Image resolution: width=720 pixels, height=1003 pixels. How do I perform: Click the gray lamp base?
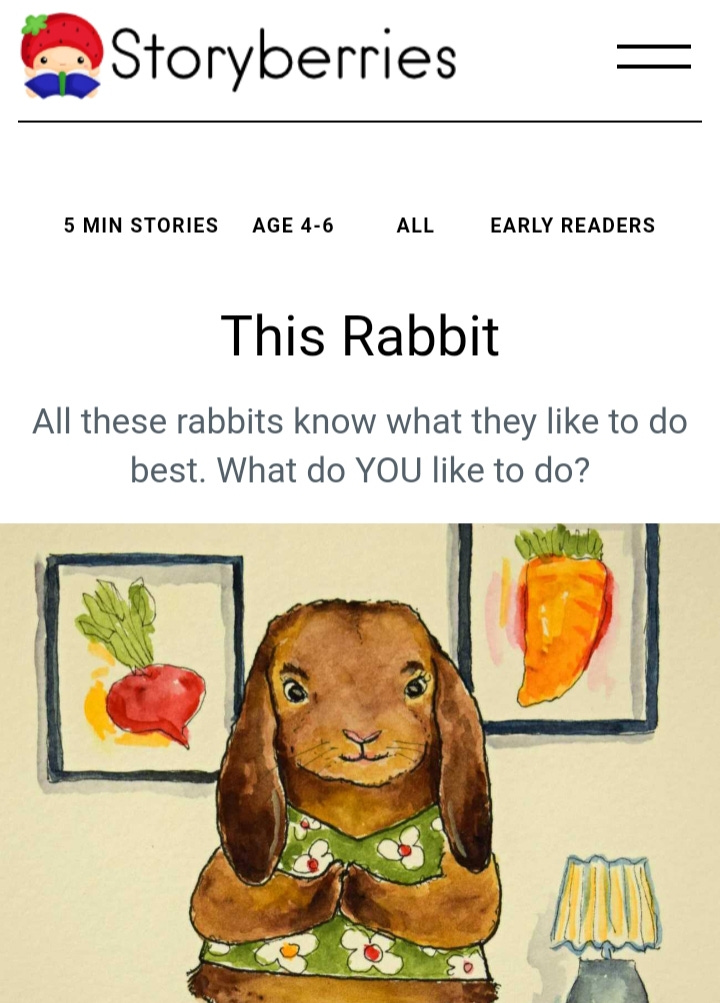coord(604,979)
